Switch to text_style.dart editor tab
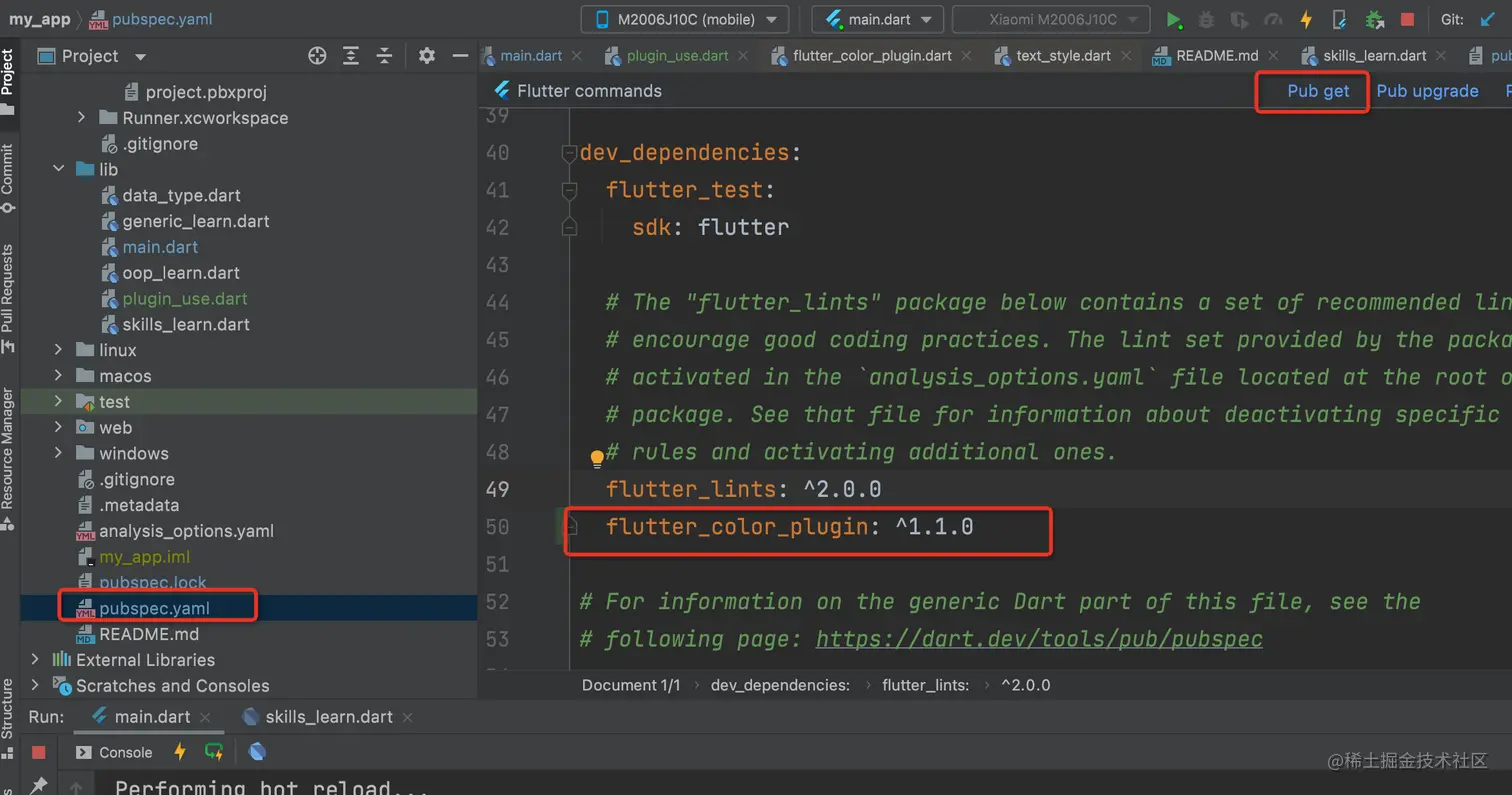Screen dimensions: 1512x795 [x=1064, y=55]
